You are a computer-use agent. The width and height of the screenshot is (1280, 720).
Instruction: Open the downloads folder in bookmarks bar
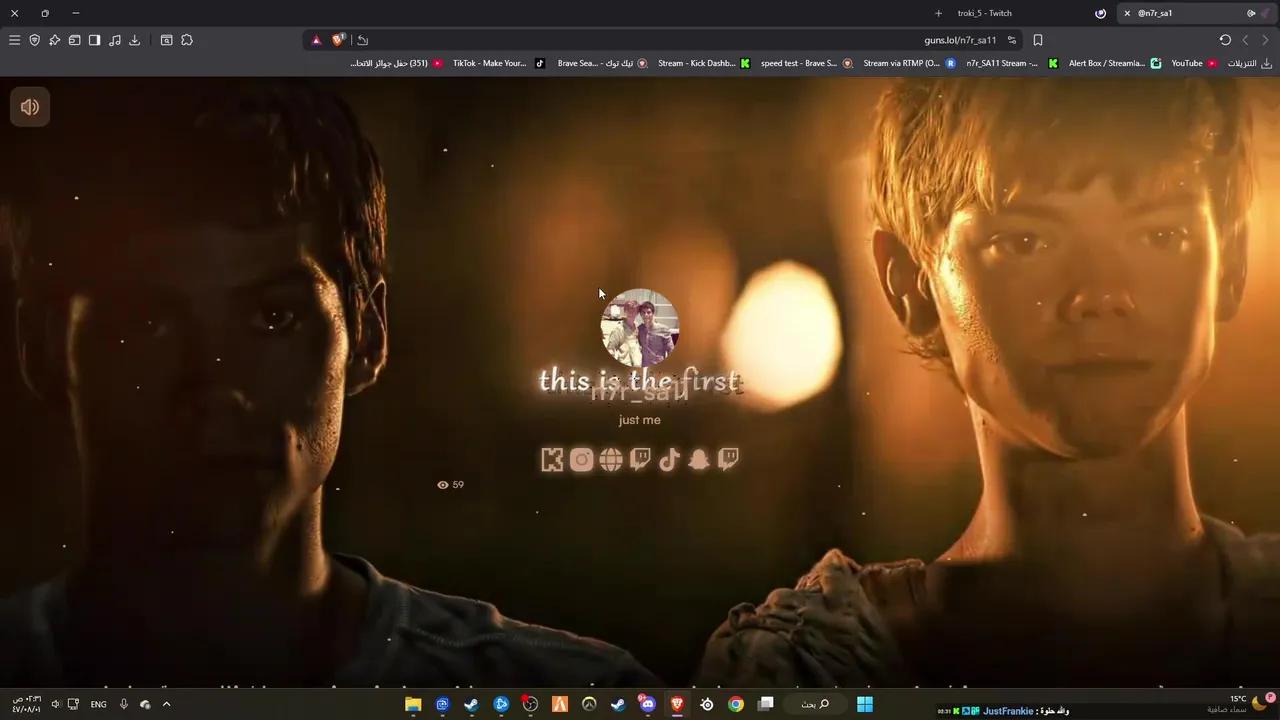pos(1250,63)
